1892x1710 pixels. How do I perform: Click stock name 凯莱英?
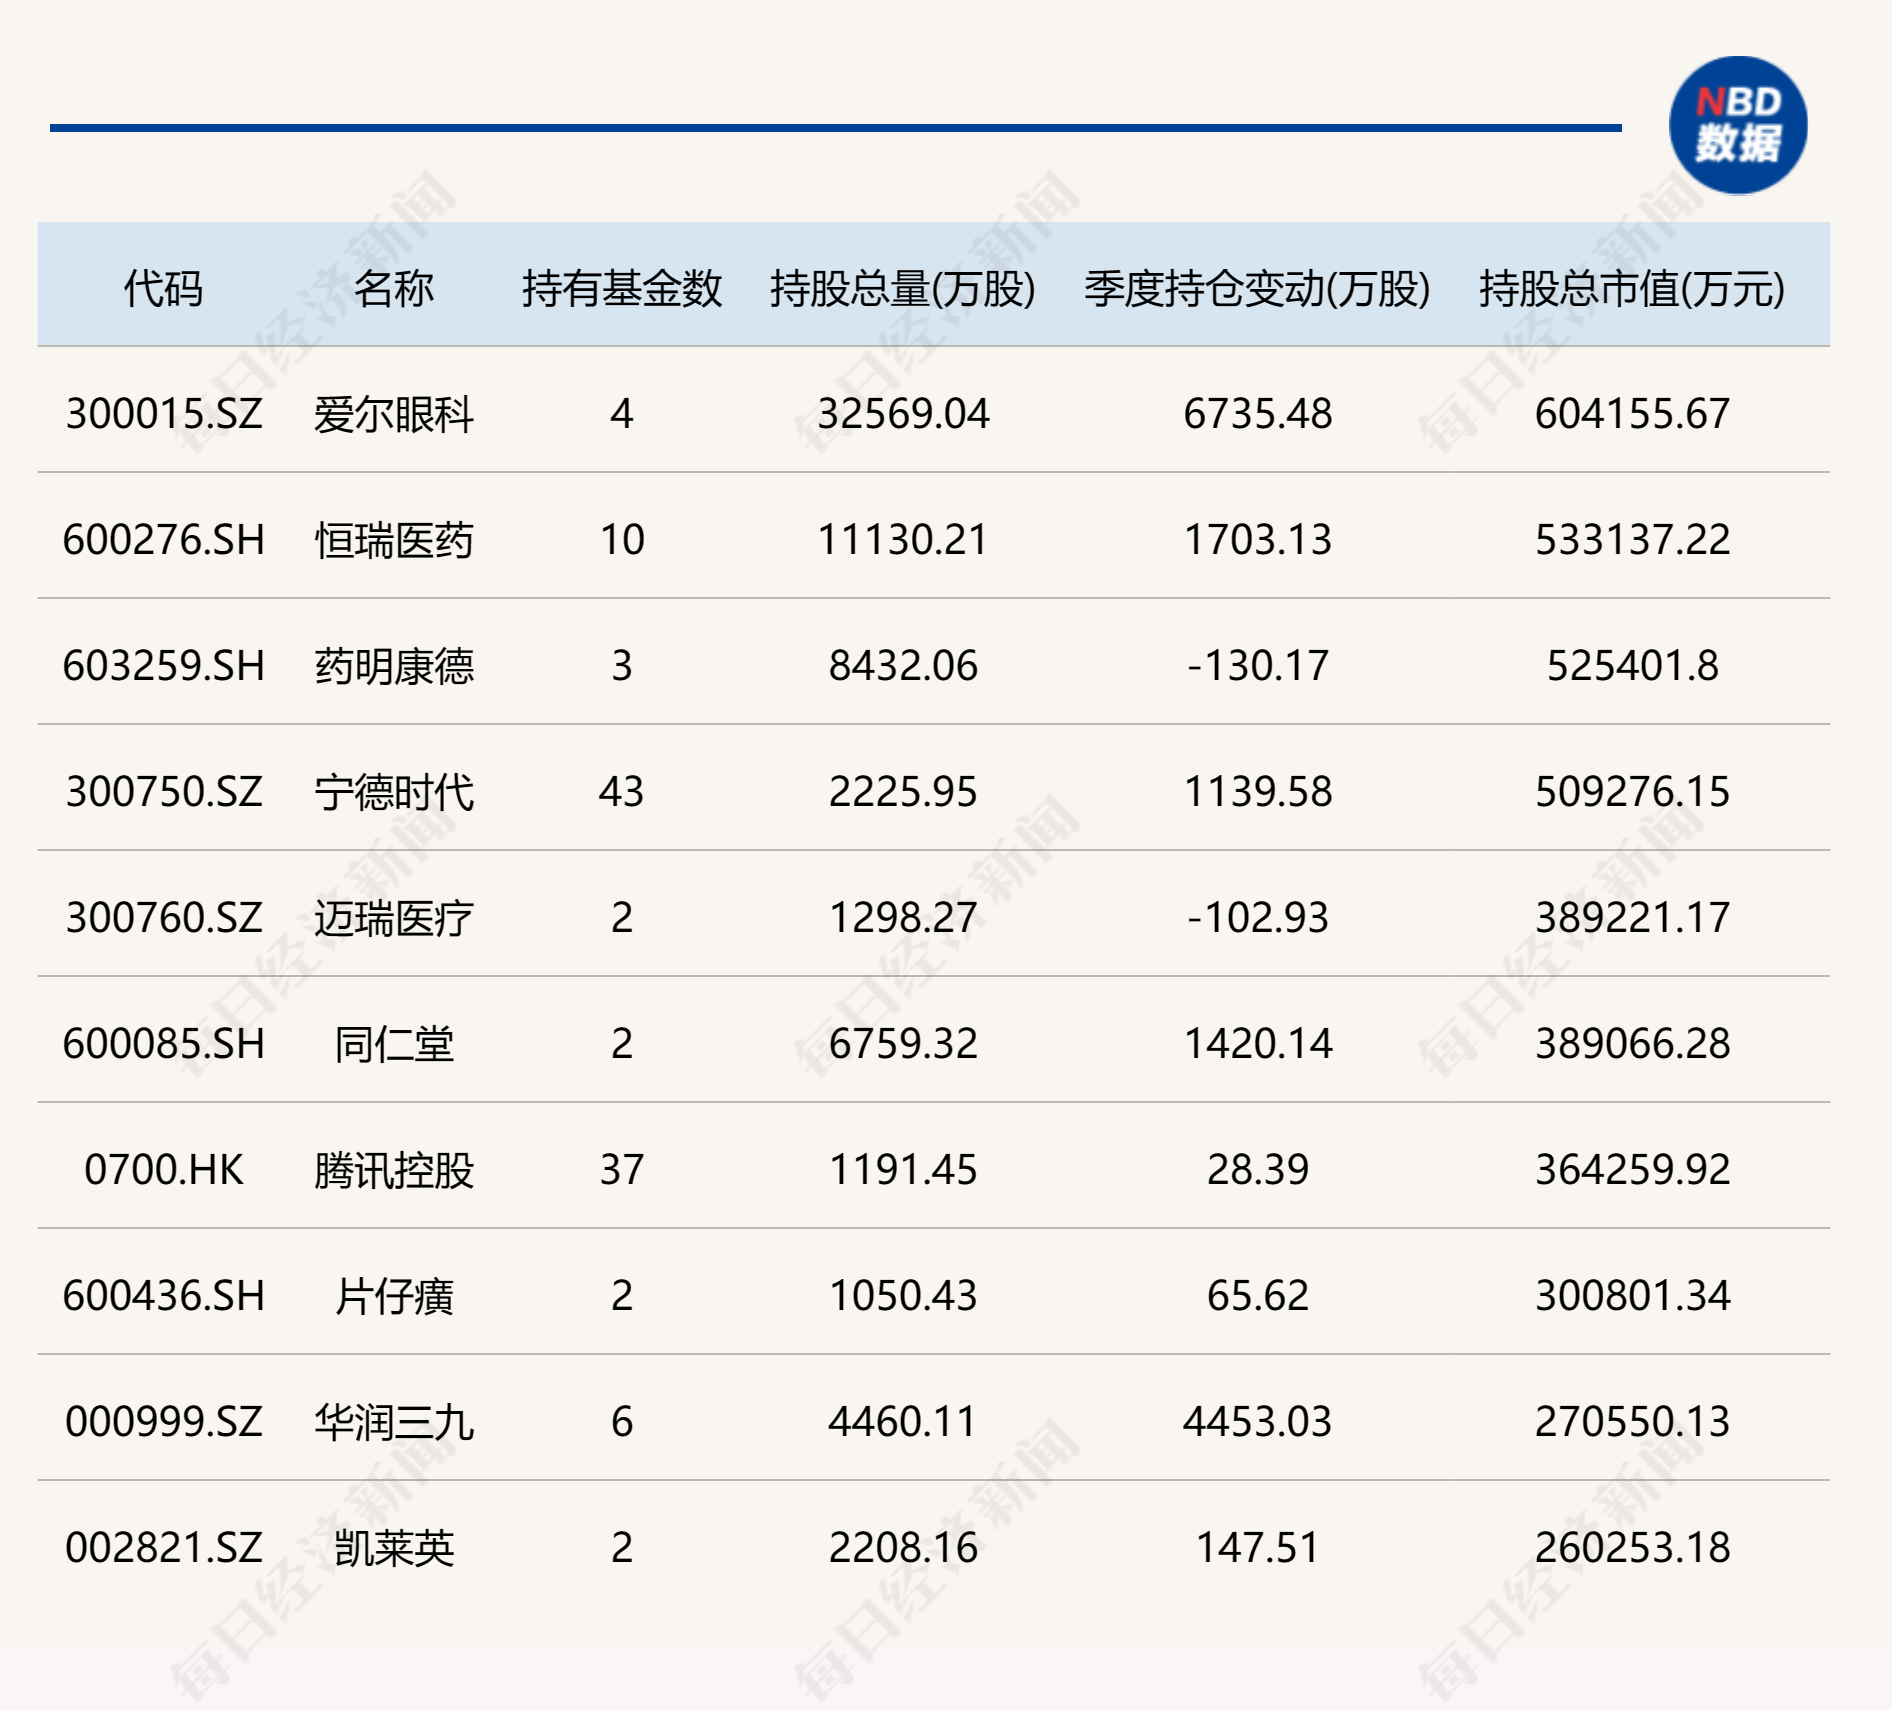tap(393, 1549)
